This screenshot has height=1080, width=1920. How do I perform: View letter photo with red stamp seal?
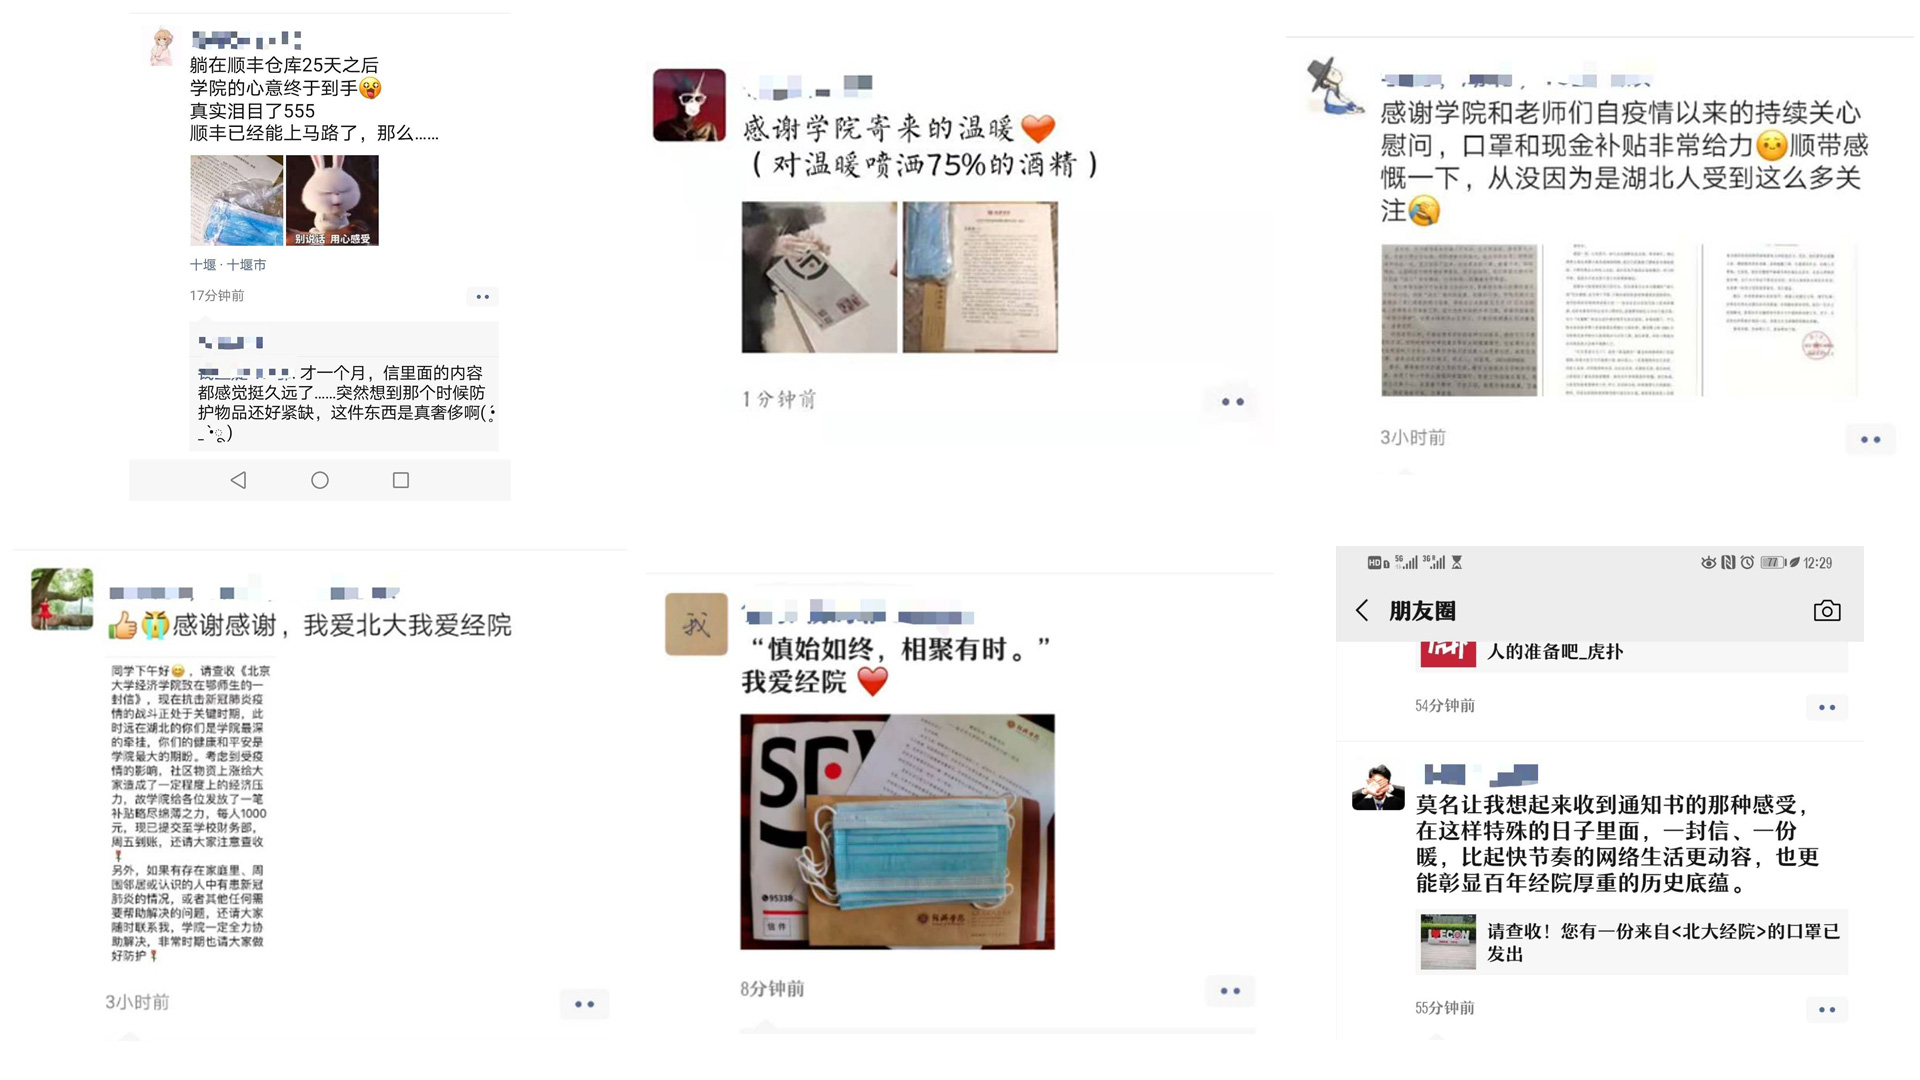(x=1781, y=320)
